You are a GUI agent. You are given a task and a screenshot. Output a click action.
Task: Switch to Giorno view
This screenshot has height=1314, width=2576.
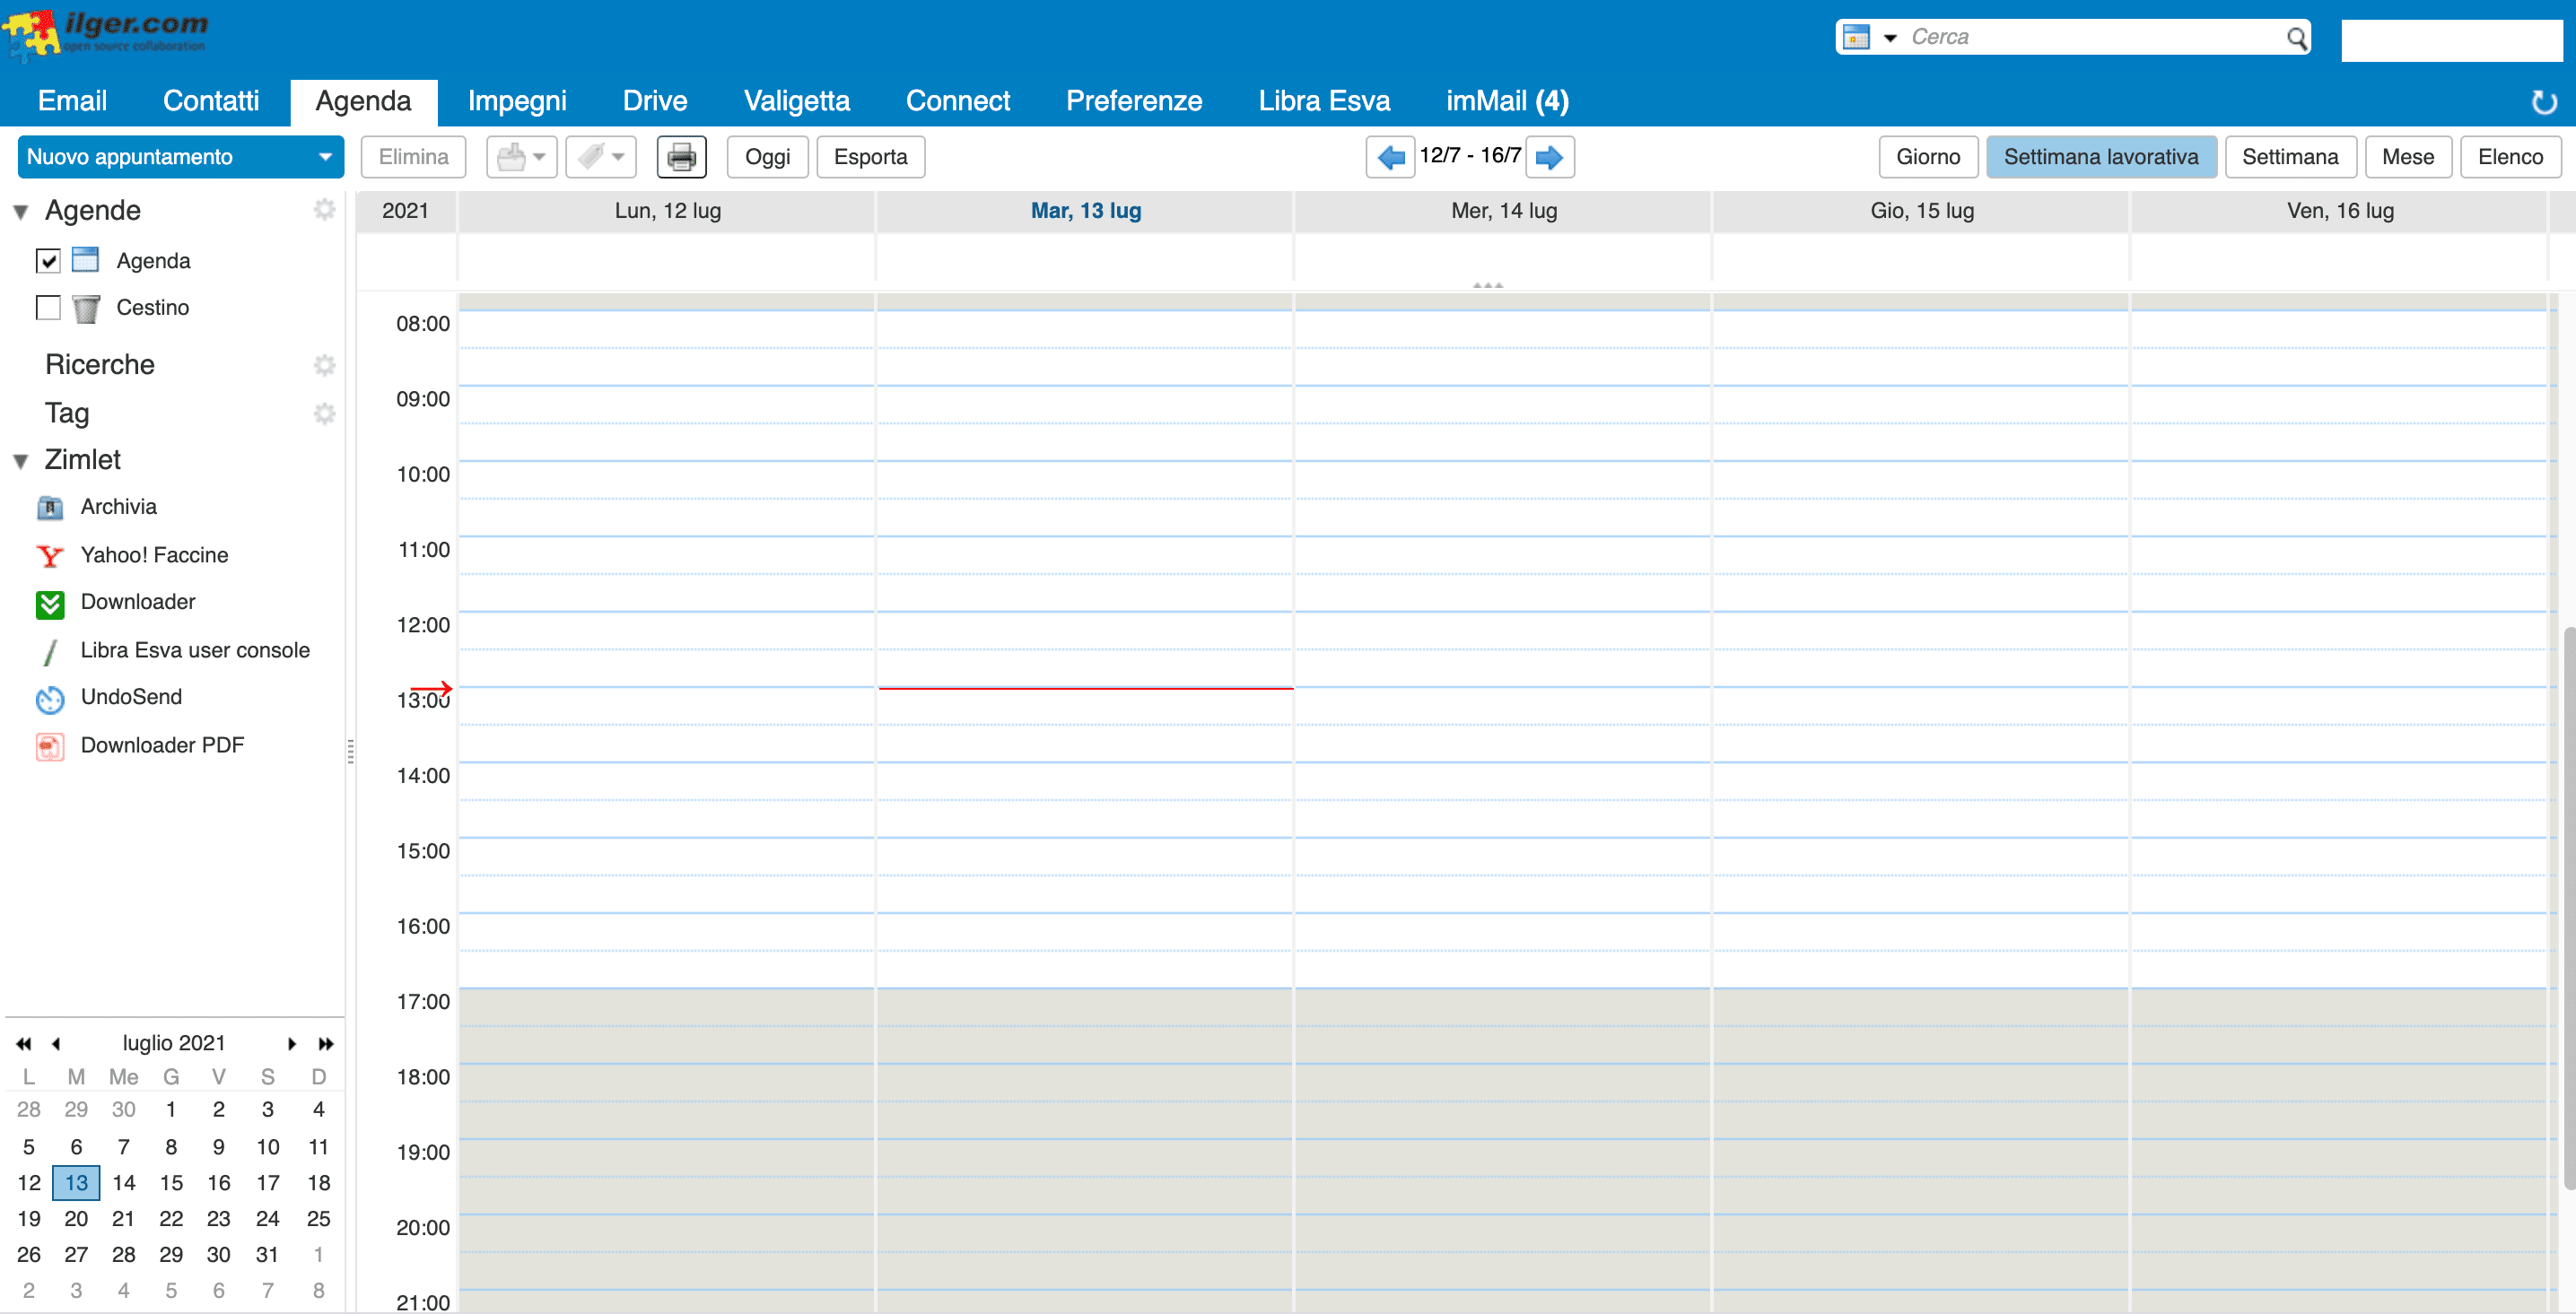pos(1928,157)
